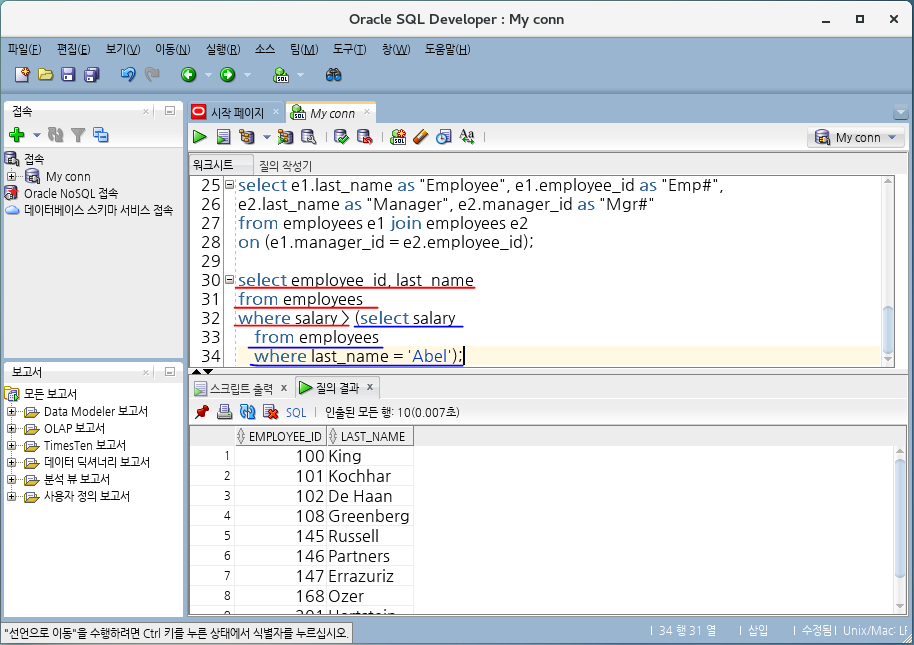Collapse the SQL statement at line 30

tap(229, 280)
